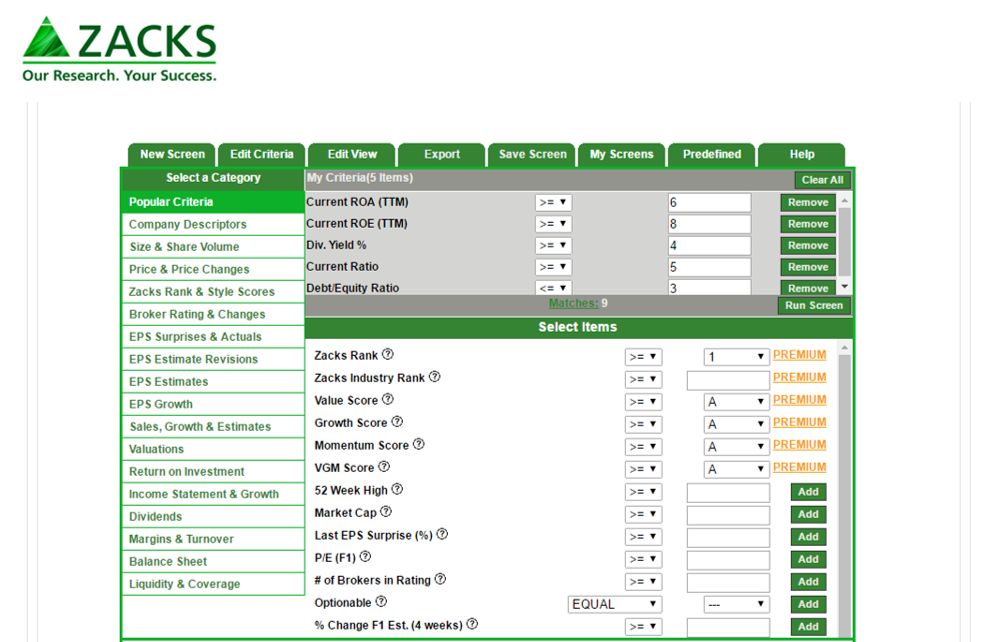The width and height of the screenshot is (995, 642).
Task: Follow the PREMIUM link for Zacks Rank
Action: coord(800,355)
